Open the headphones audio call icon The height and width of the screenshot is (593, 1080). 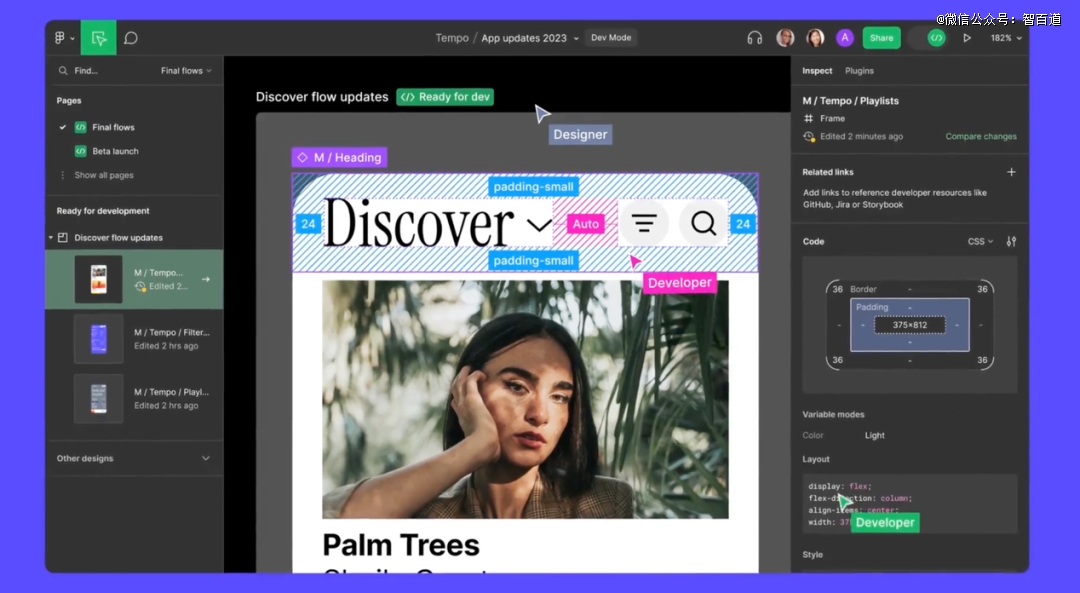pos(755,38)
